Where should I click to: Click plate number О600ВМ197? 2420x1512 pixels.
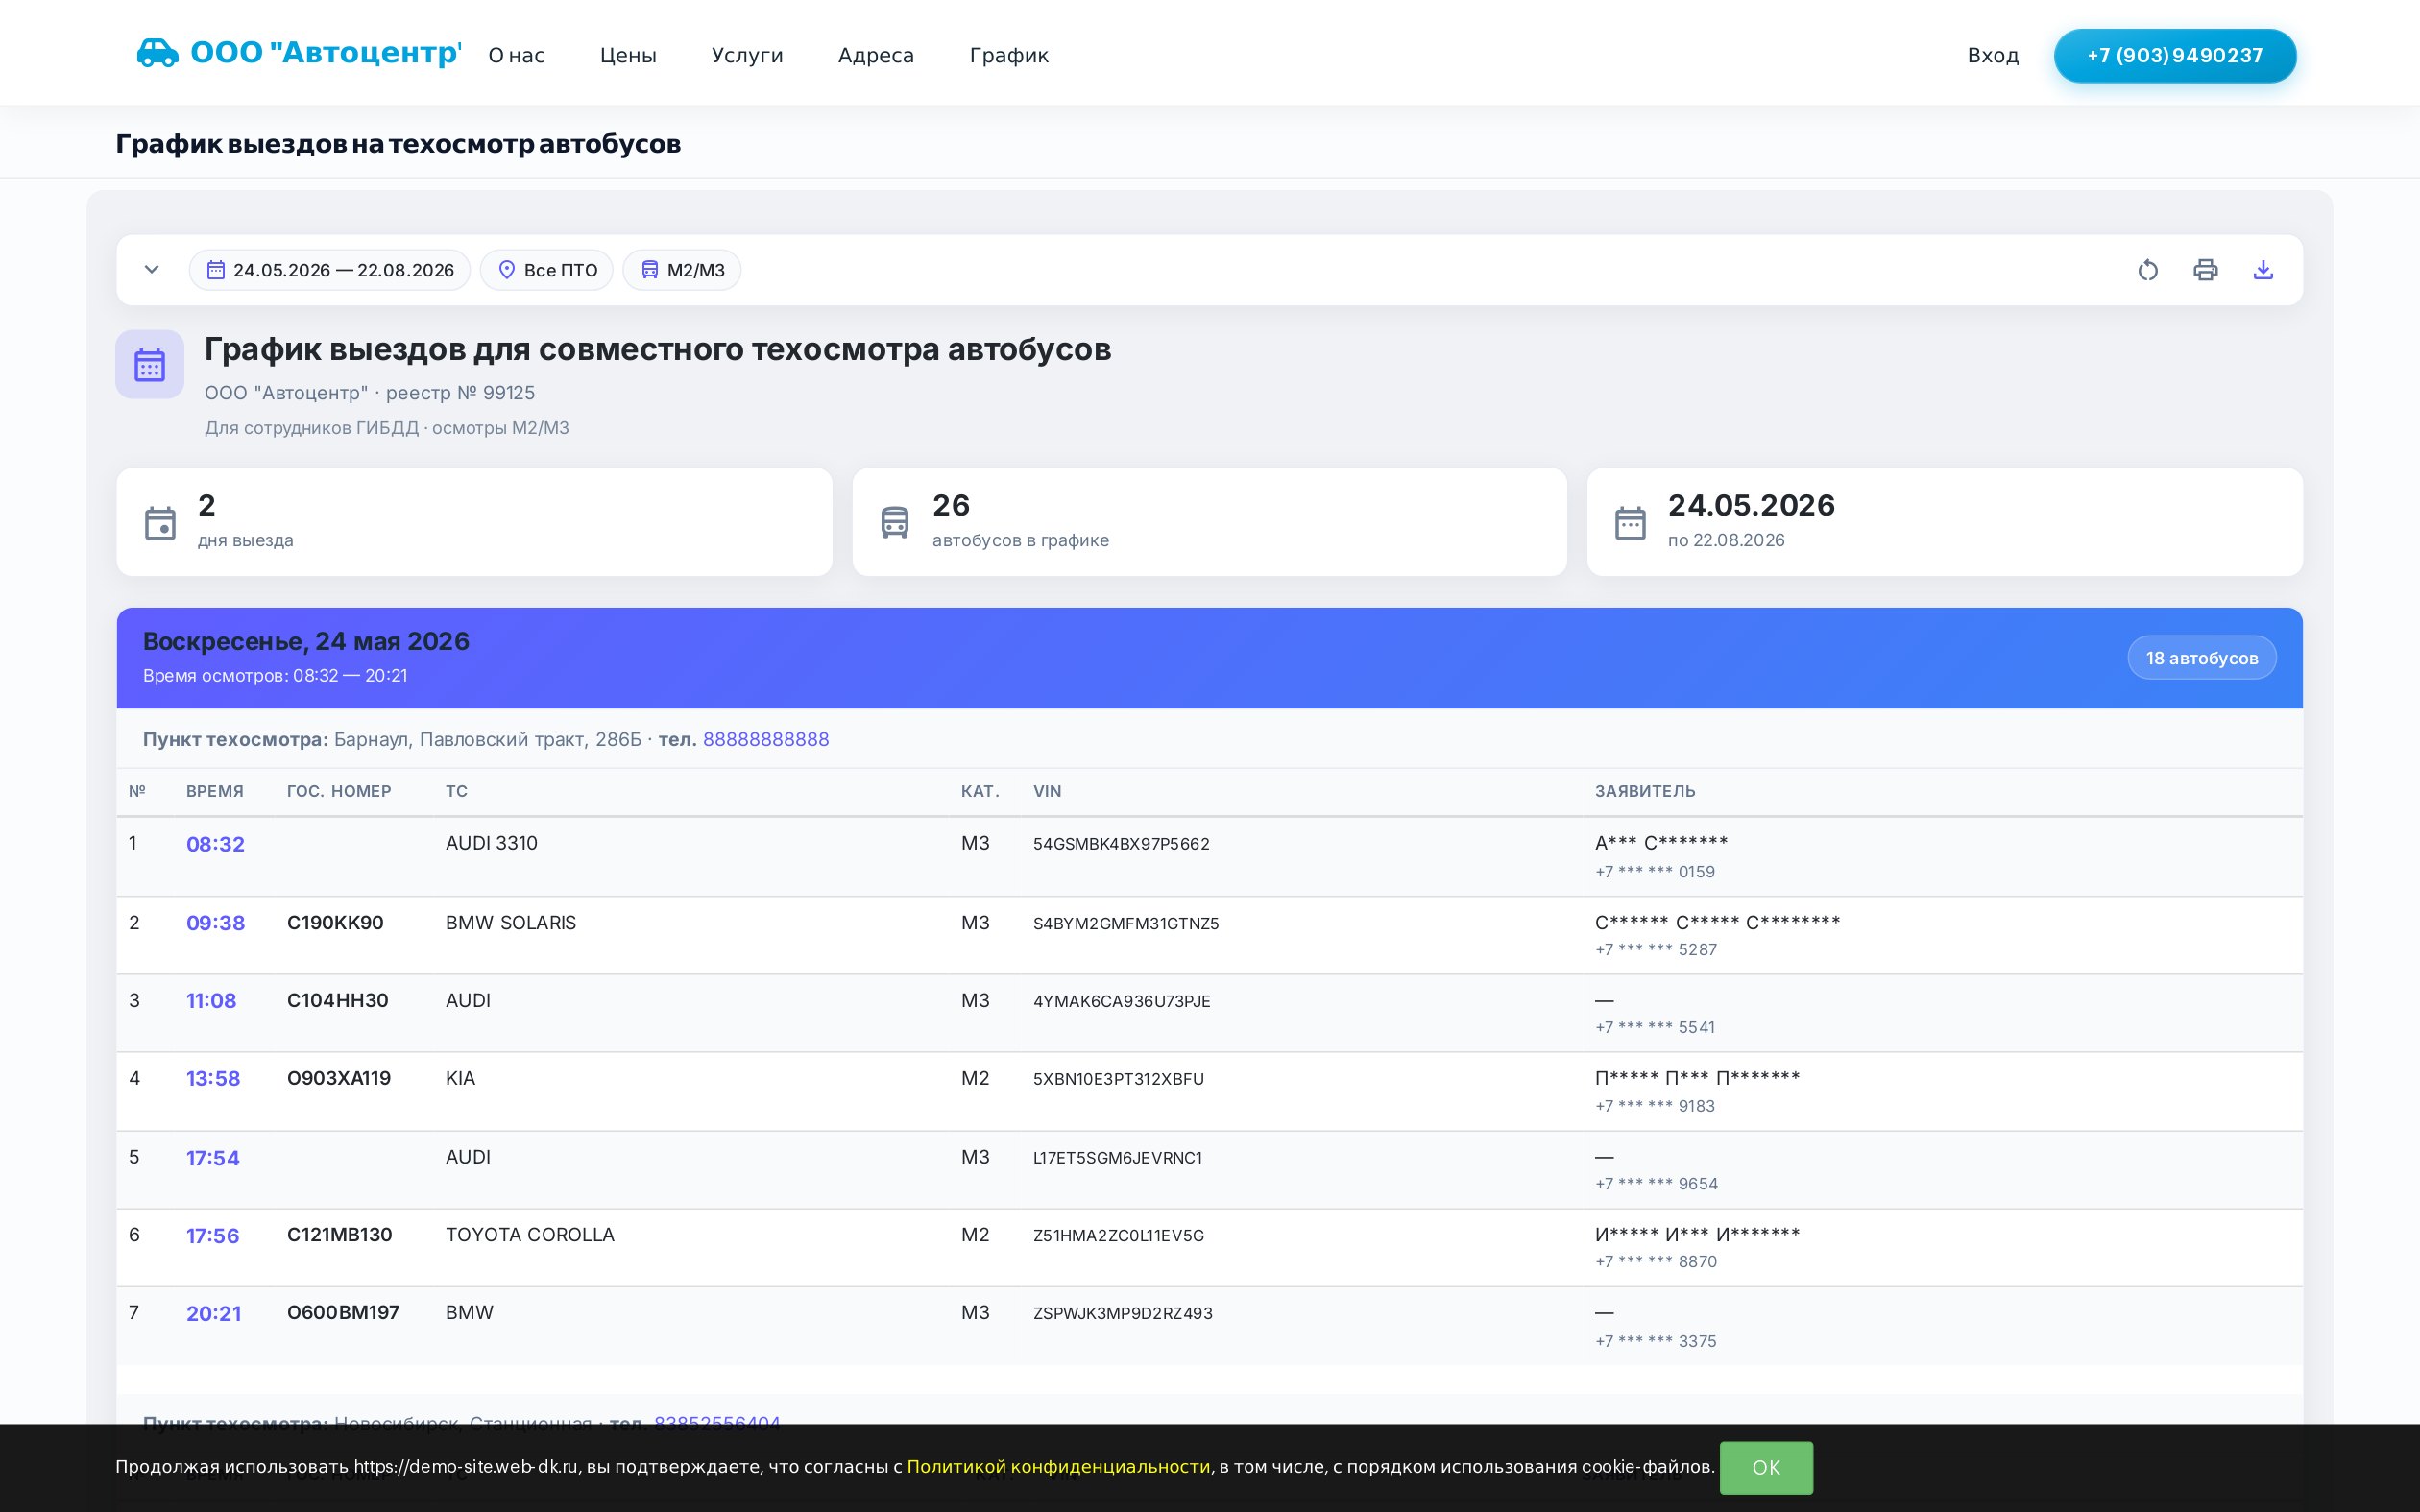pos(343,1314)
